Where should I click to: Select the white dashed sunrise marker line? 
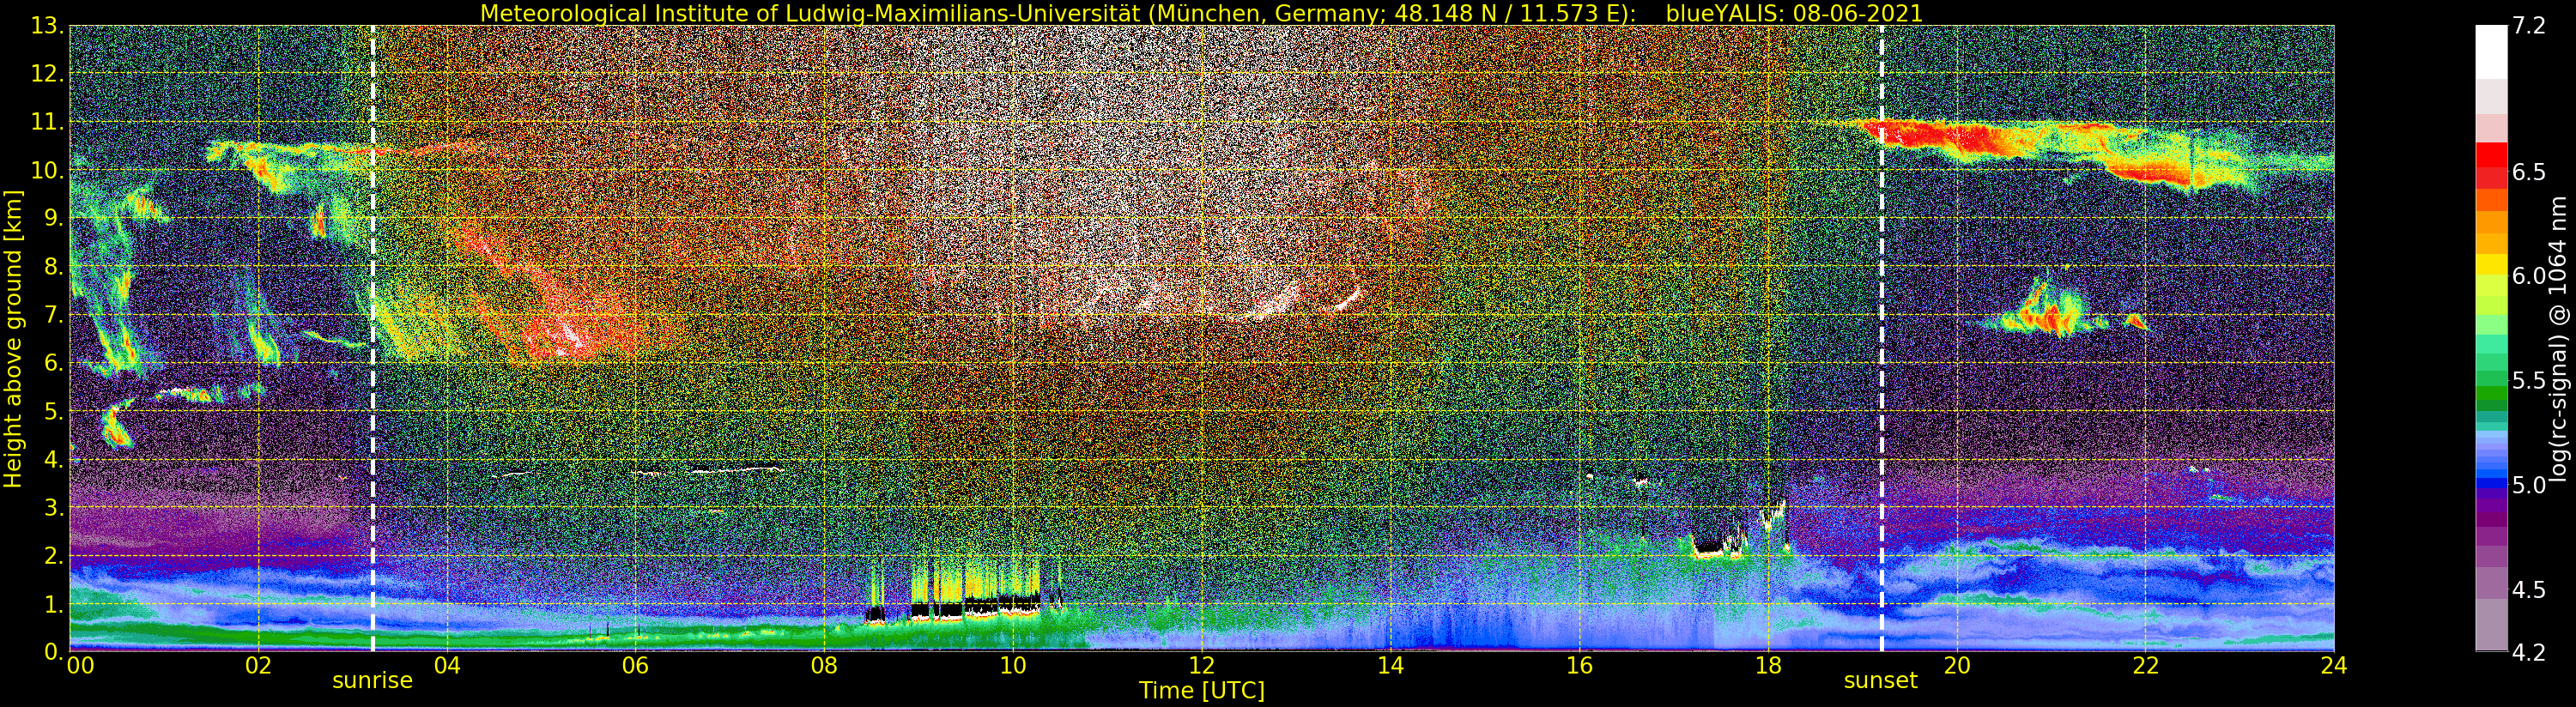click(x=373, y=339)
